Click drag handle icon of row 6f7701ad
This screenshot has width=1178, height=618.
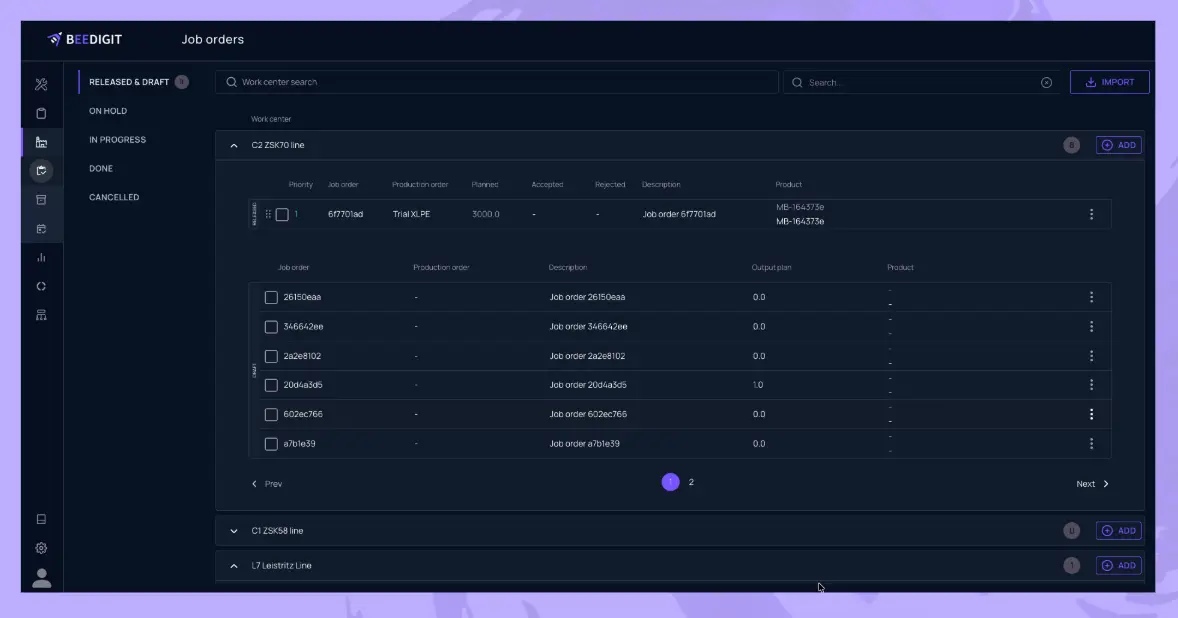268,214
